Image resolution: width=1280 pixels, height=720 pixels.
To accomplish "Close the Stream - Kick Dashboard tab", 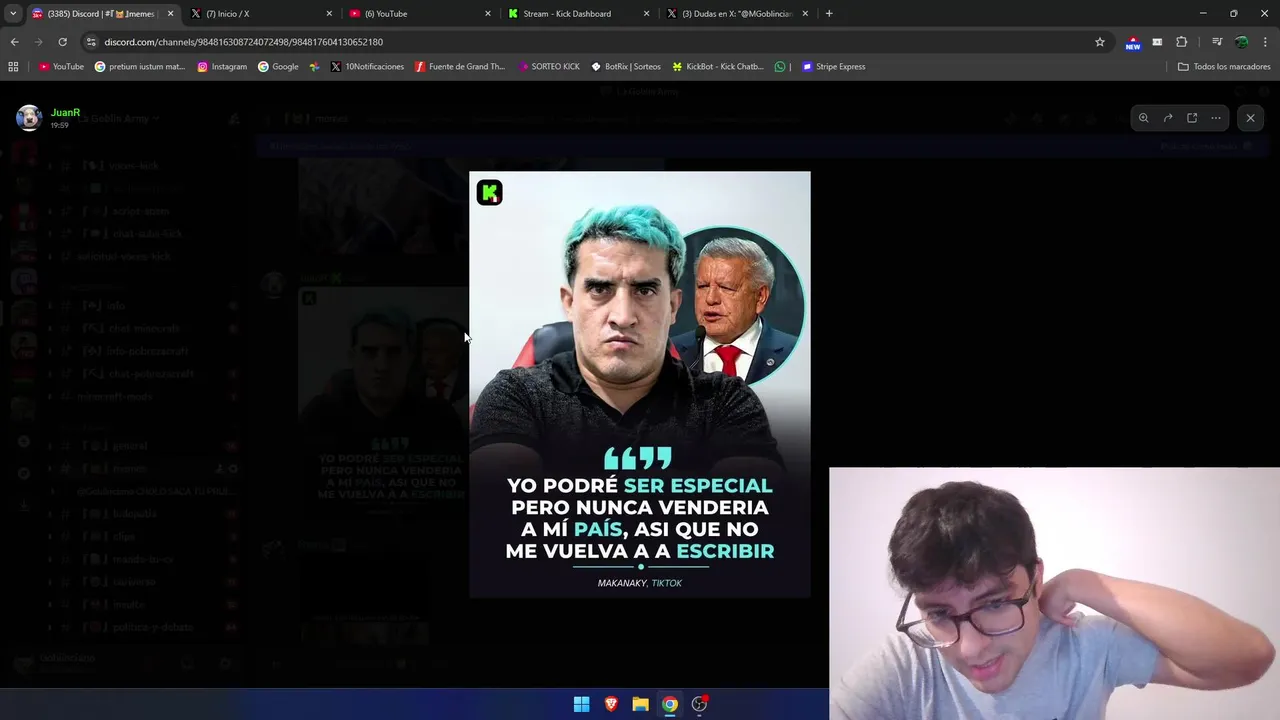I will point(646,14).
